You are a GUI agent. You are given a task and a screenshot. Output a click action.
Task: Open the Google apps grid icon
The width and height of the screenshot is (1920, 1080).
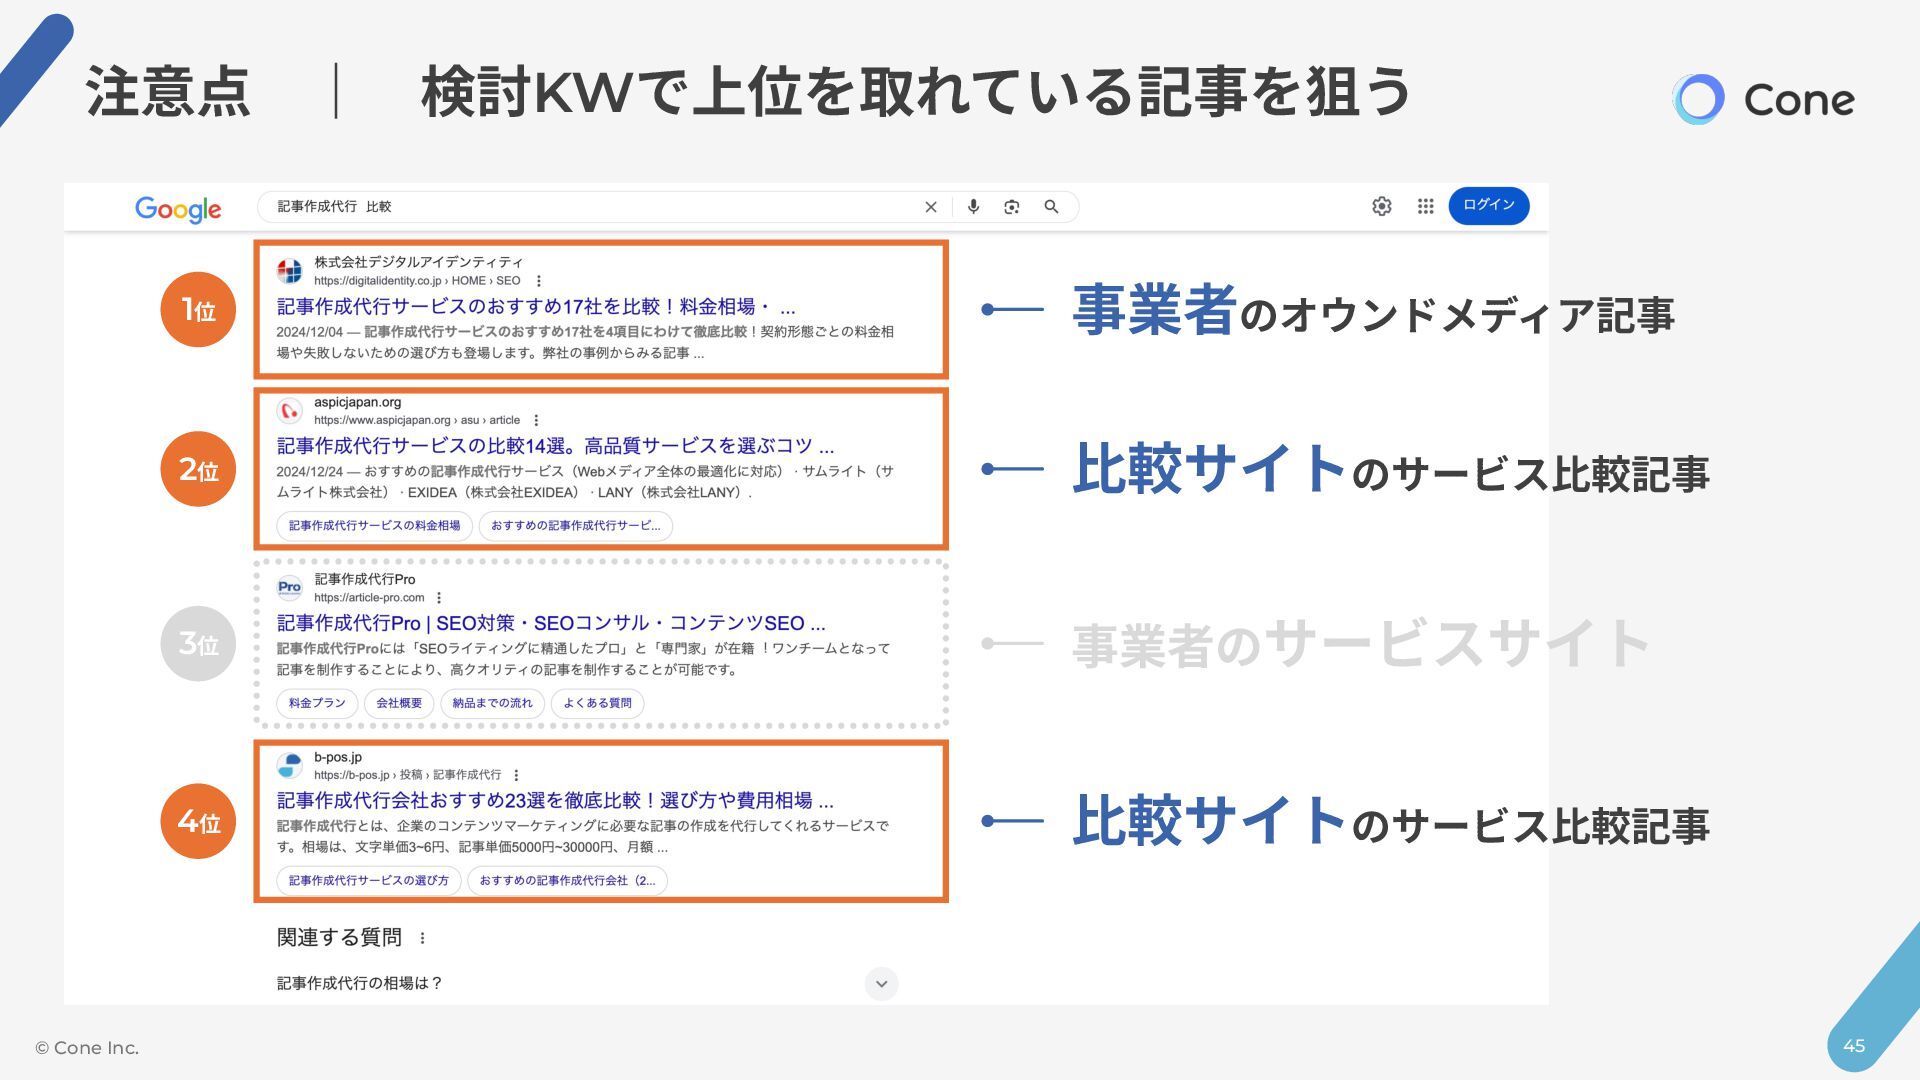coord(1426,206)
